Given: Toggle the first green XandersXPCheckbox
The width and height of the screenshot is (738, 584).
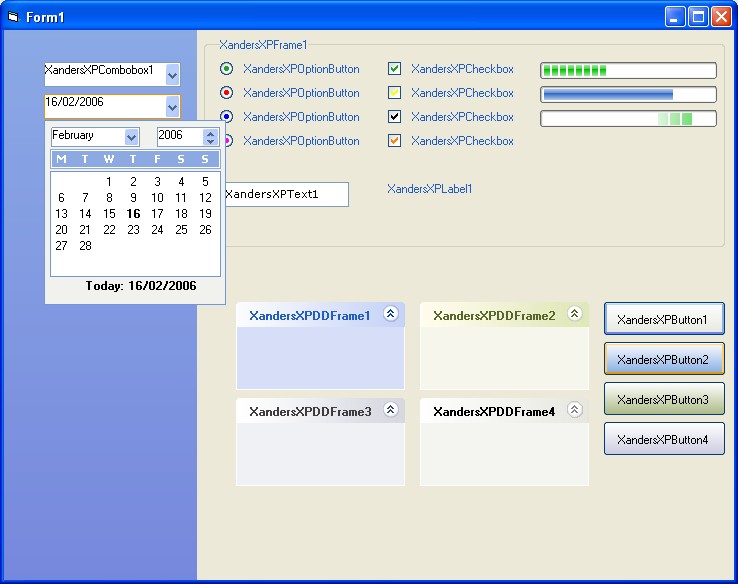Looking at the screenshot, I should pos(394,69).
